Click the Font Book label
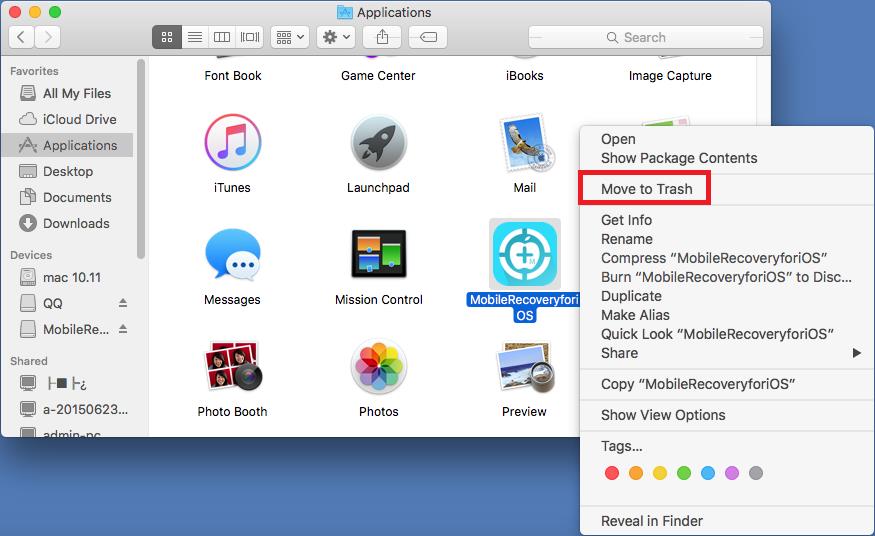 [x=233, y=75]
